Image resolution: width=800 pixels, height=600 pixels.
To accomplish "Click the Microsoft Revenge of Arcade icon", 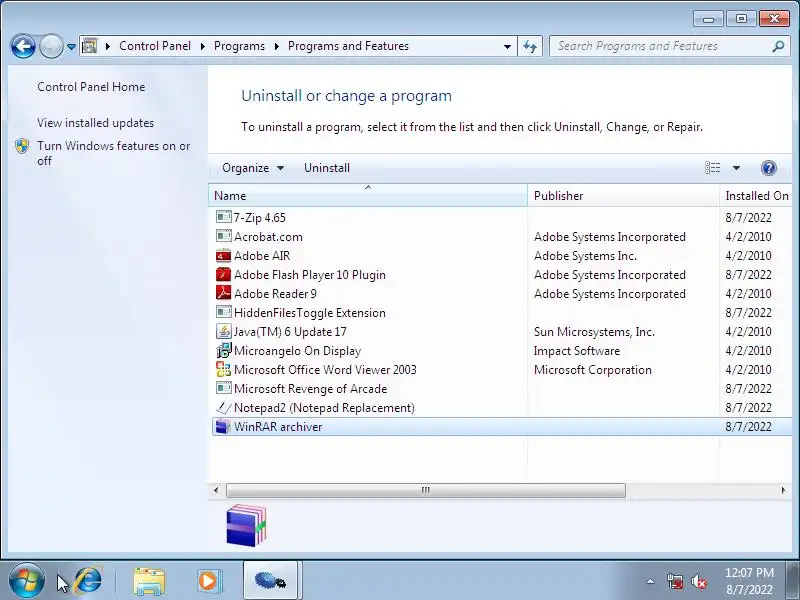I will [x=223, y=389].
